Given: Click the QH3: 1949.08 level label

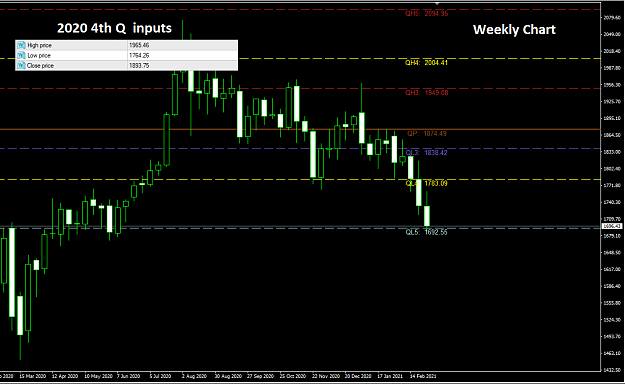Looking at the screenshot, I should 426,93.
